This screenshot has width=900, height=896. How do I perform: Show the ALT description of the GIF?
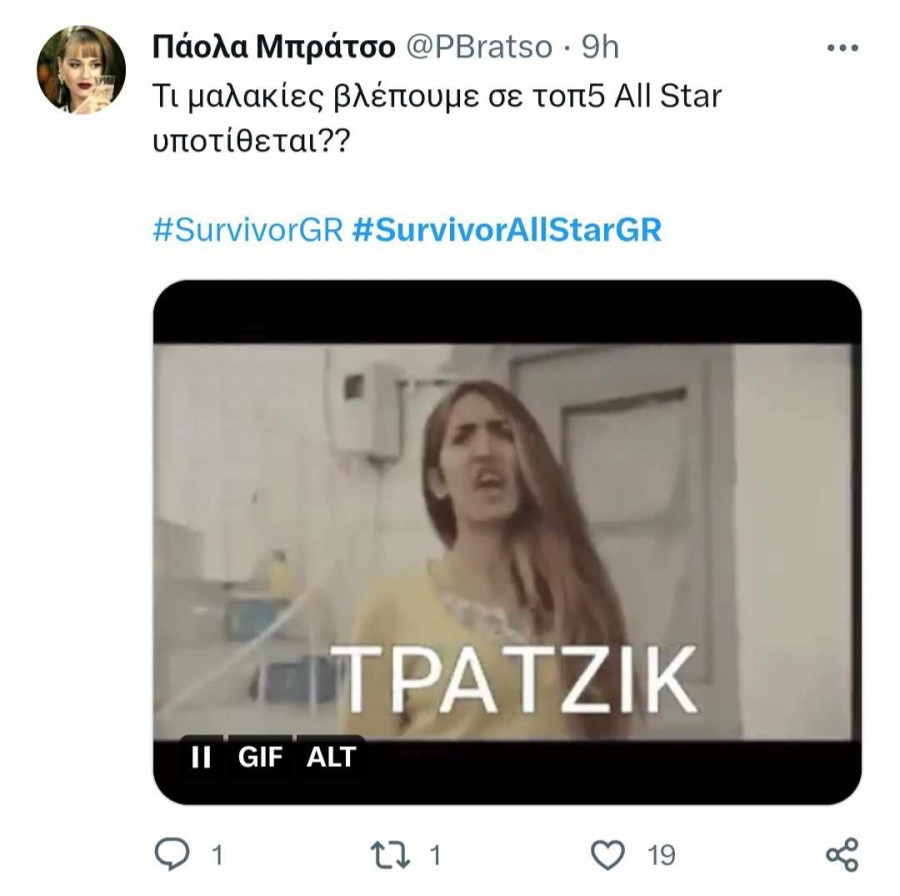(331, 757)
